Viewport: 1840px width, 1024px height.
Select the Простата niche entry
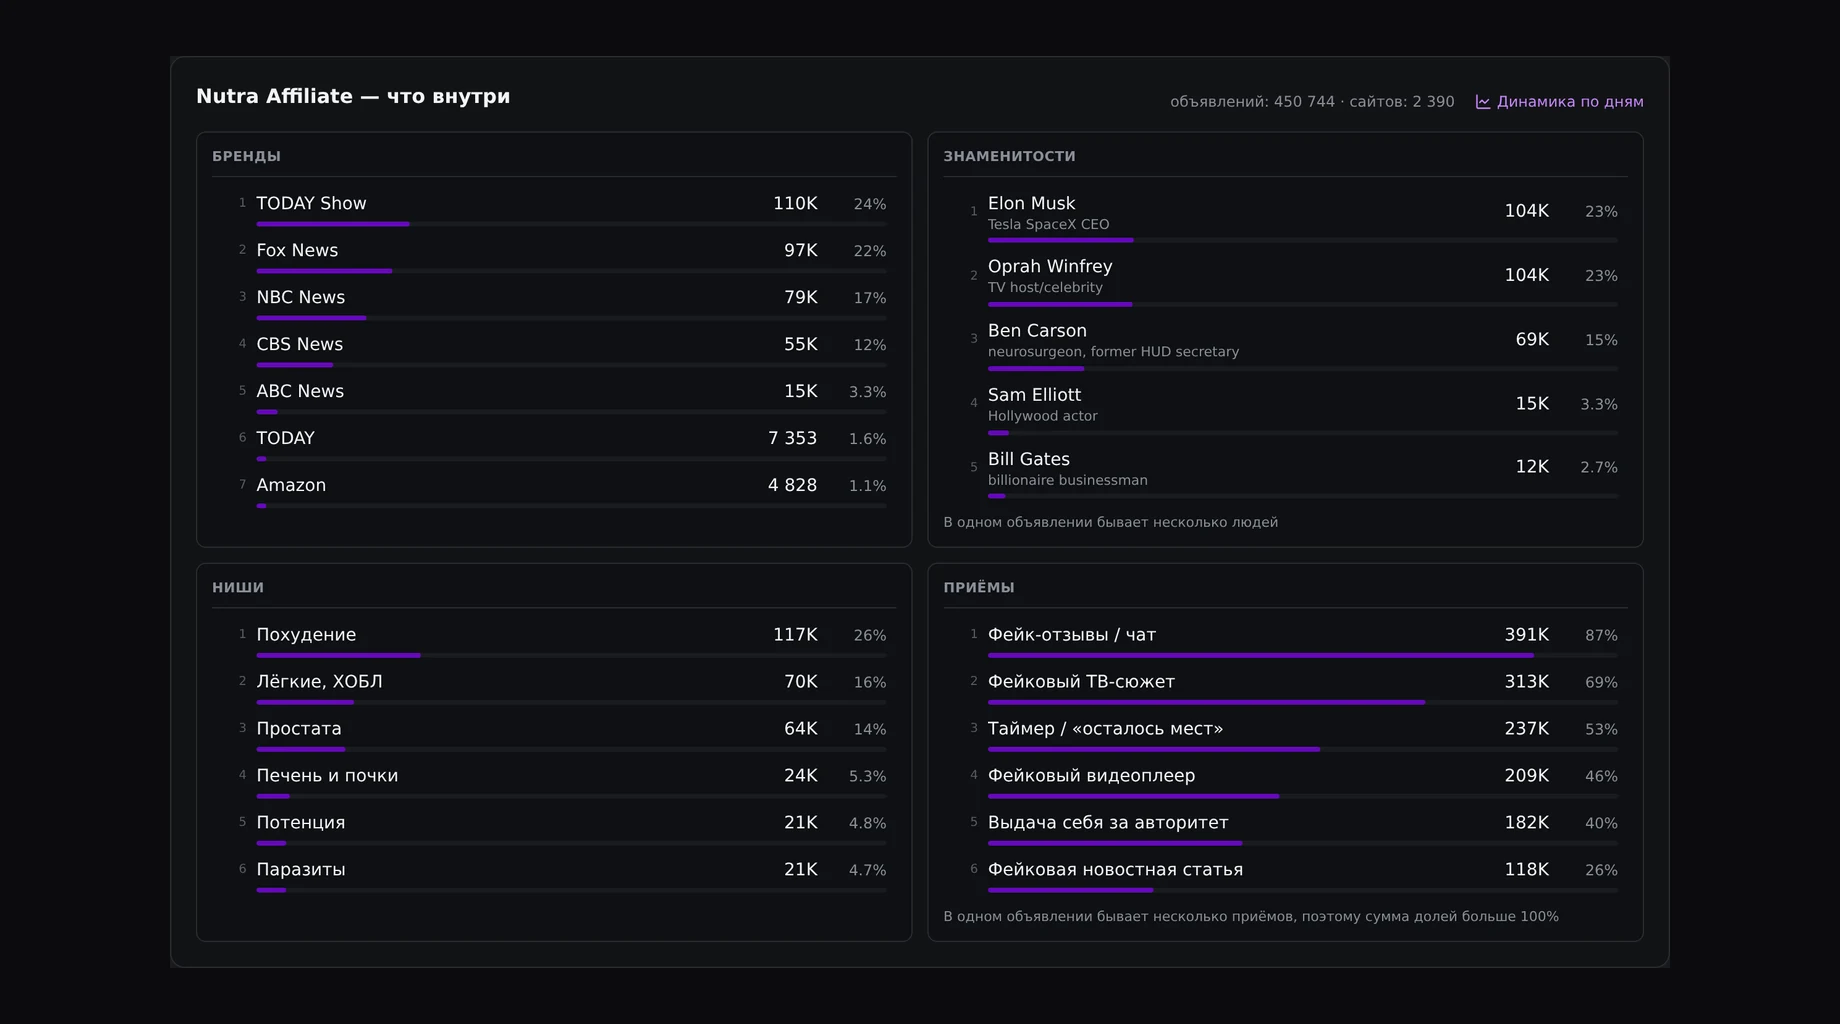[x=561, y=734]
